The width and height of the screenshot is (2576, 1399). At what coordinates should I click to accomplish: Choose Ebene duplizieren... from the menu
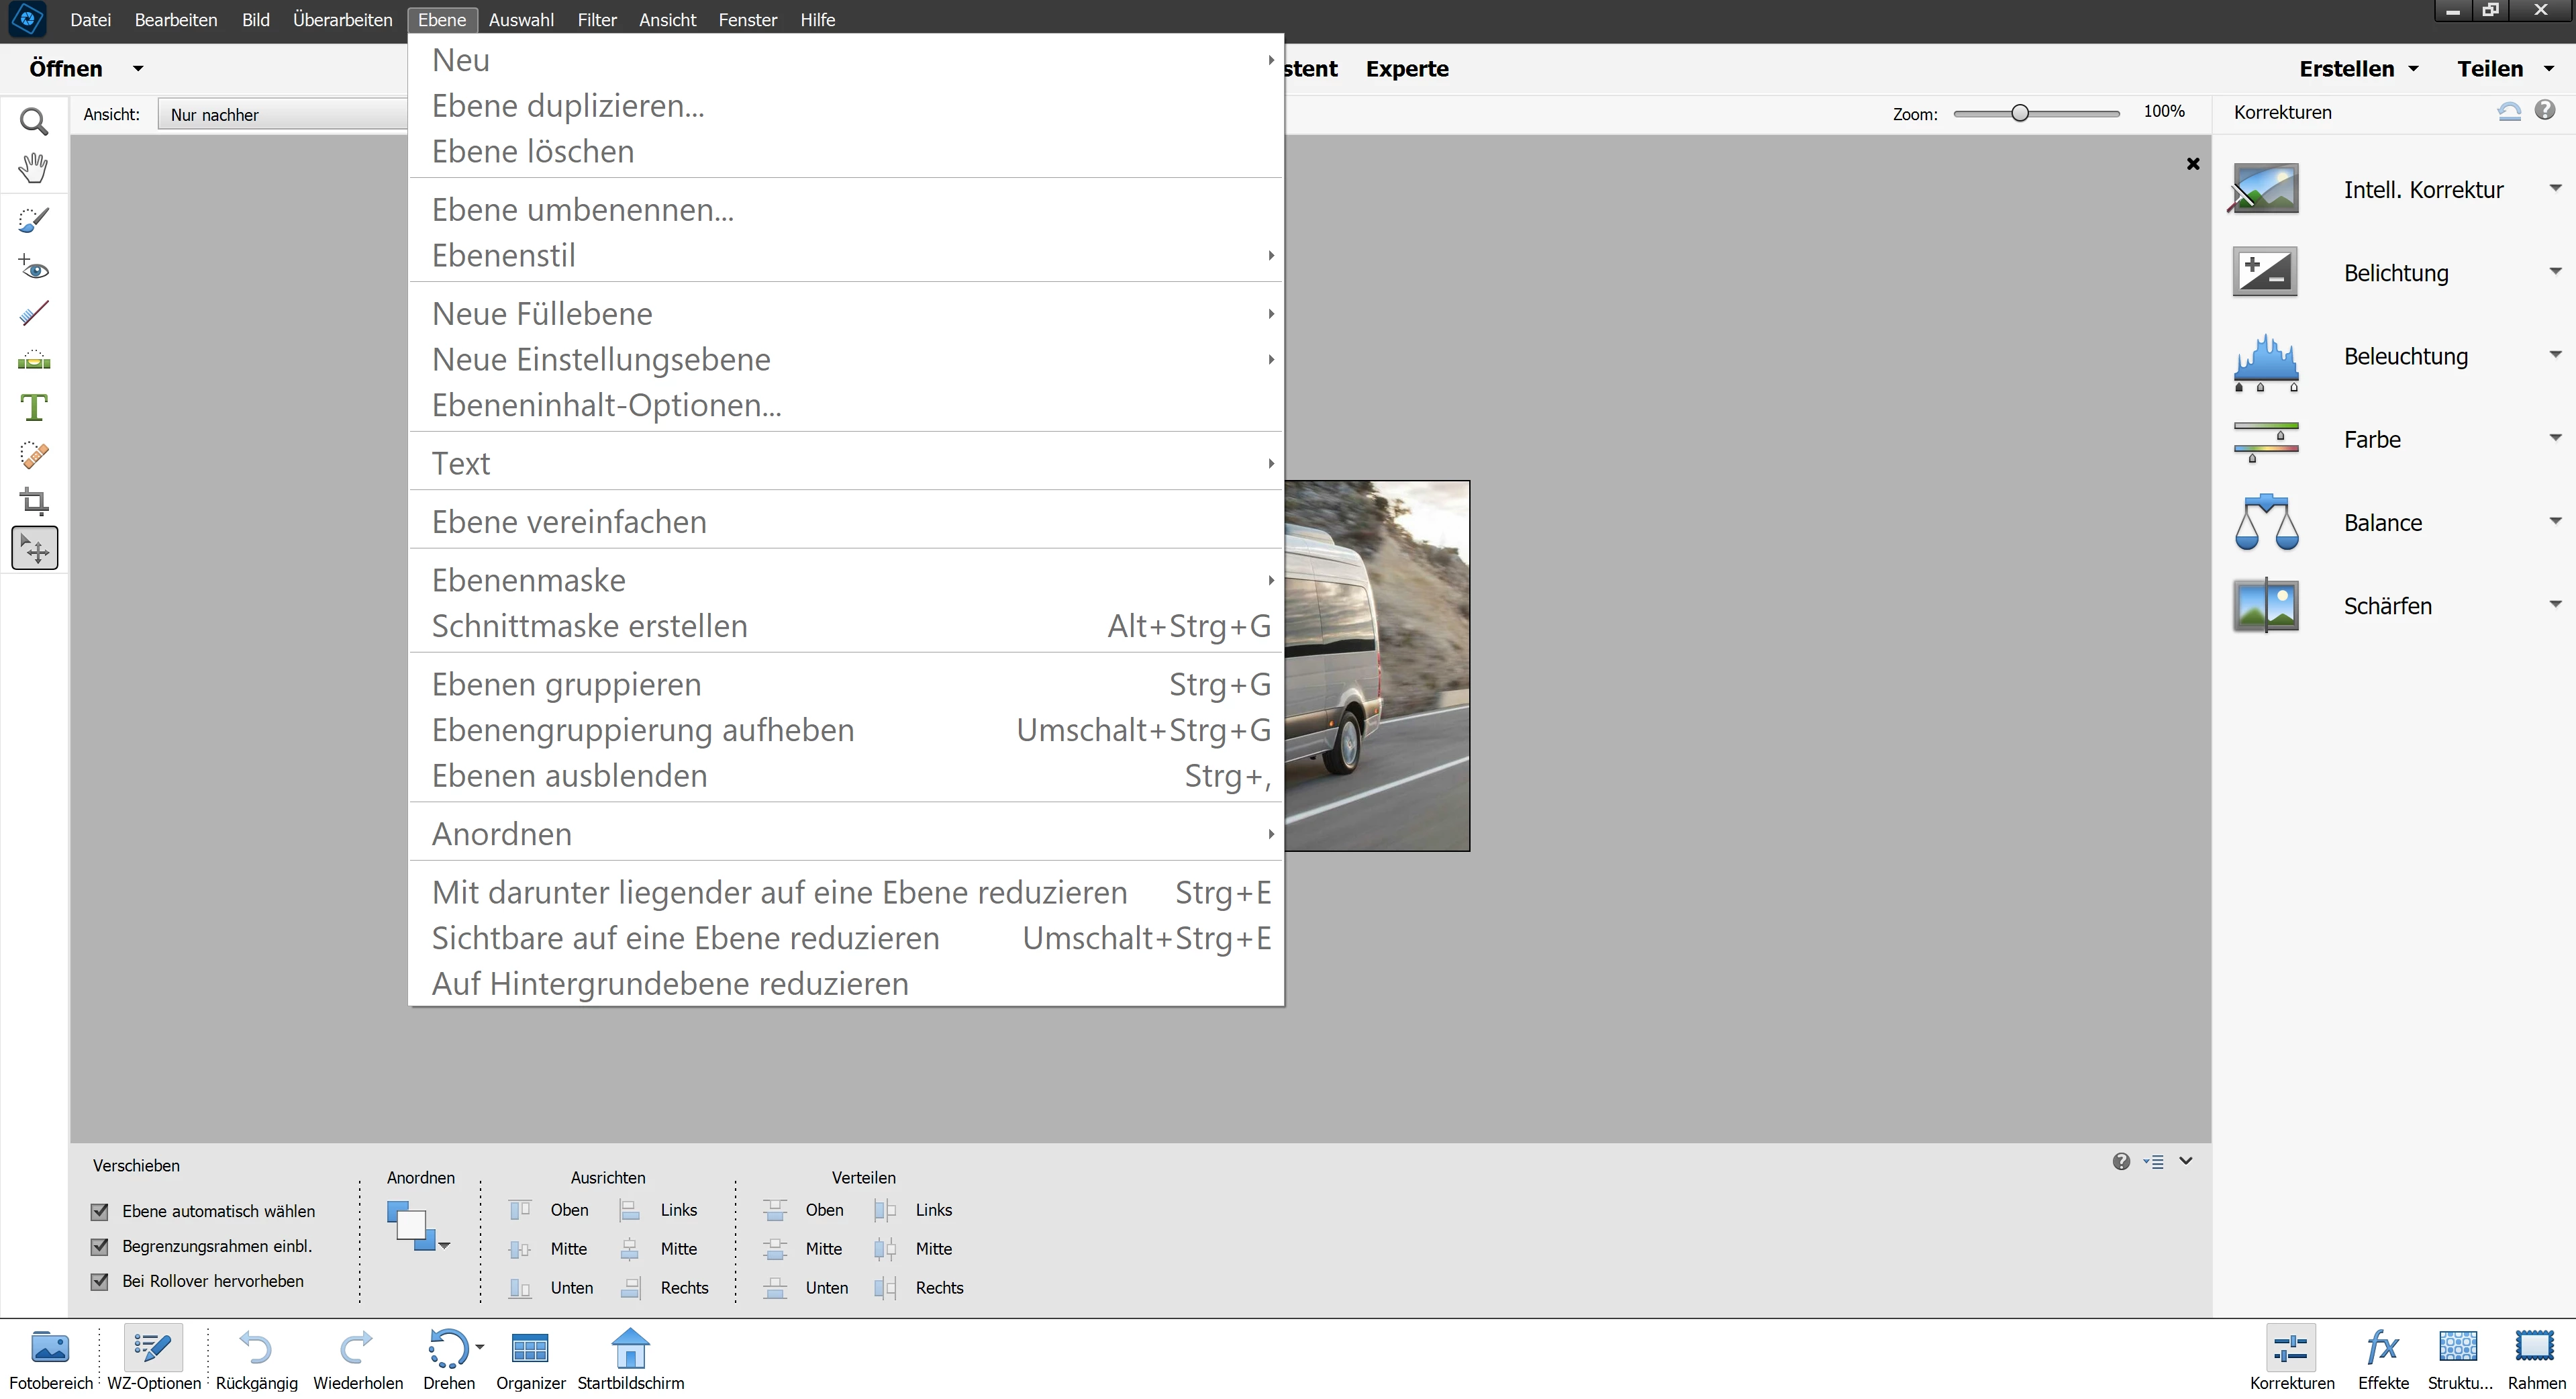pos(568,106)
